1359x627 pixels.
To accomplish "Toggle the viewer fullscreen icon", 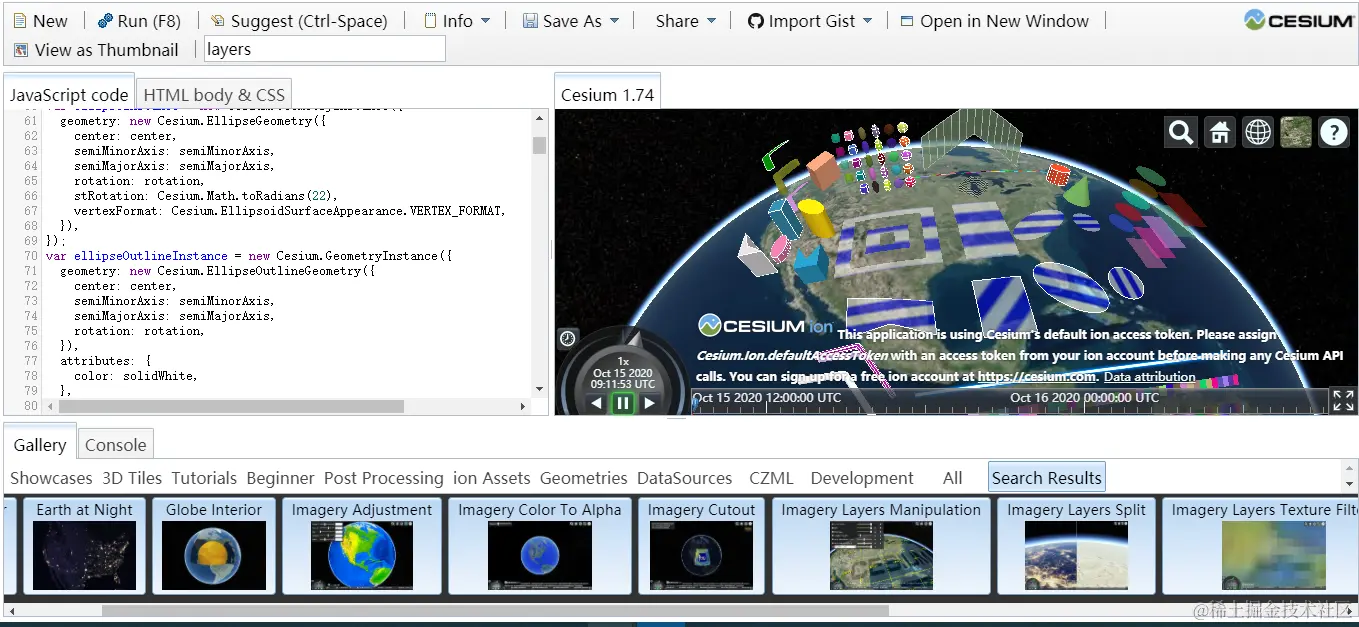I will pyautogui.click(x=1343, y=401).
